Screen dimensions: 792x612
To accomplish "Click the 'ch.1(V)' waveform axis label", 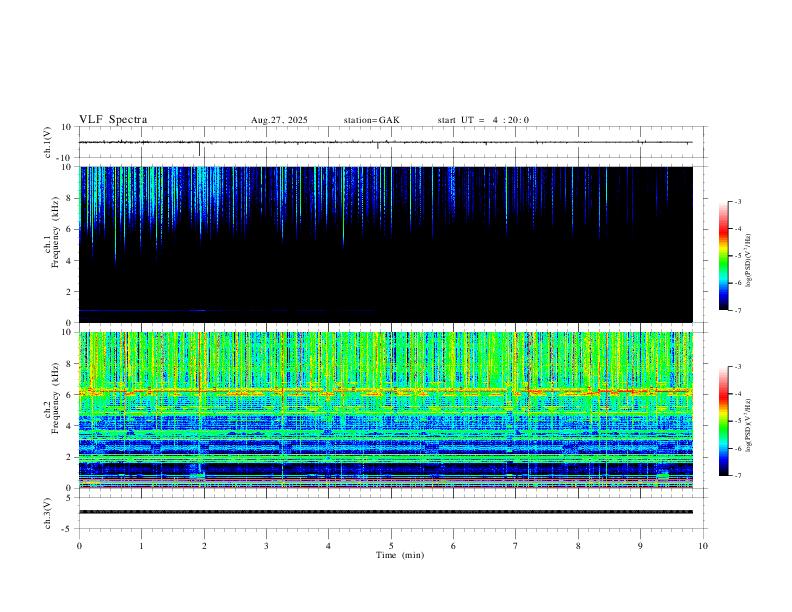I will coord(48,142).
